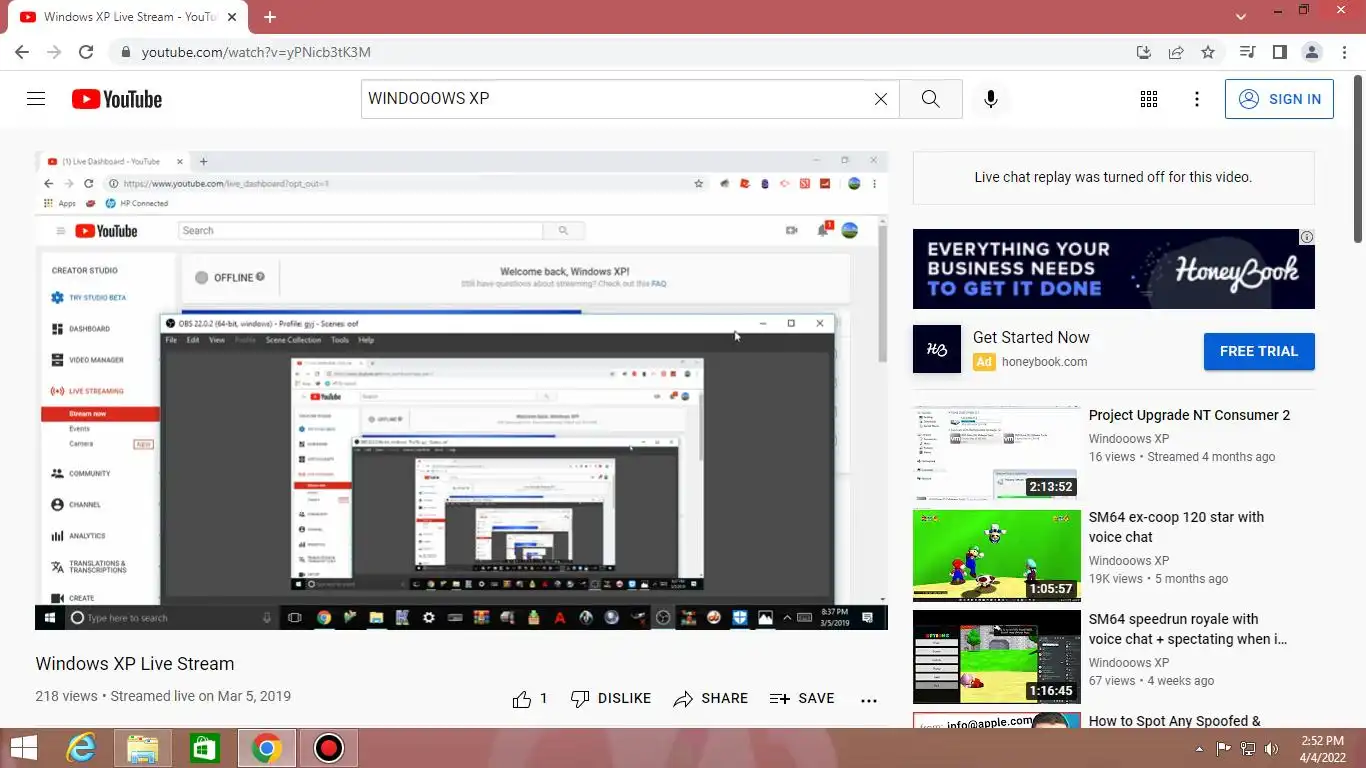This screenshot has width=1366, height=768.
Task: Open the Chrome profile avatar
Action: point(1312,52)
